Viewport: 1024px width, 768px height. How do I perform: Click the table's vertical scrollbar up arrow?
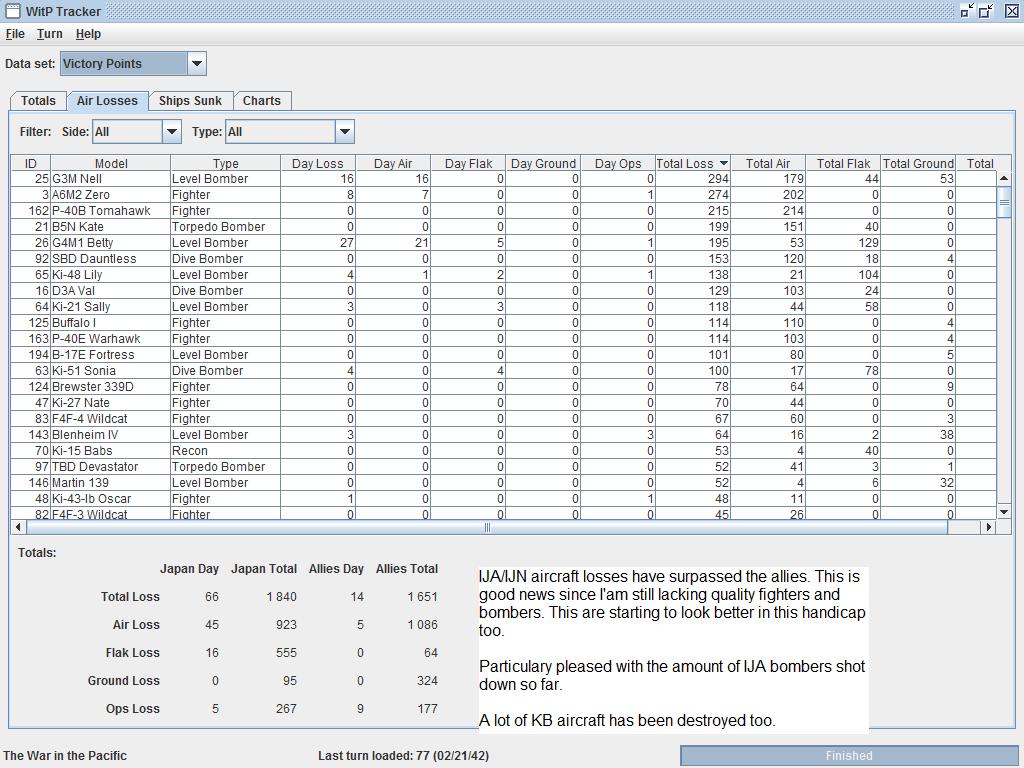(x=1004, y=178)
